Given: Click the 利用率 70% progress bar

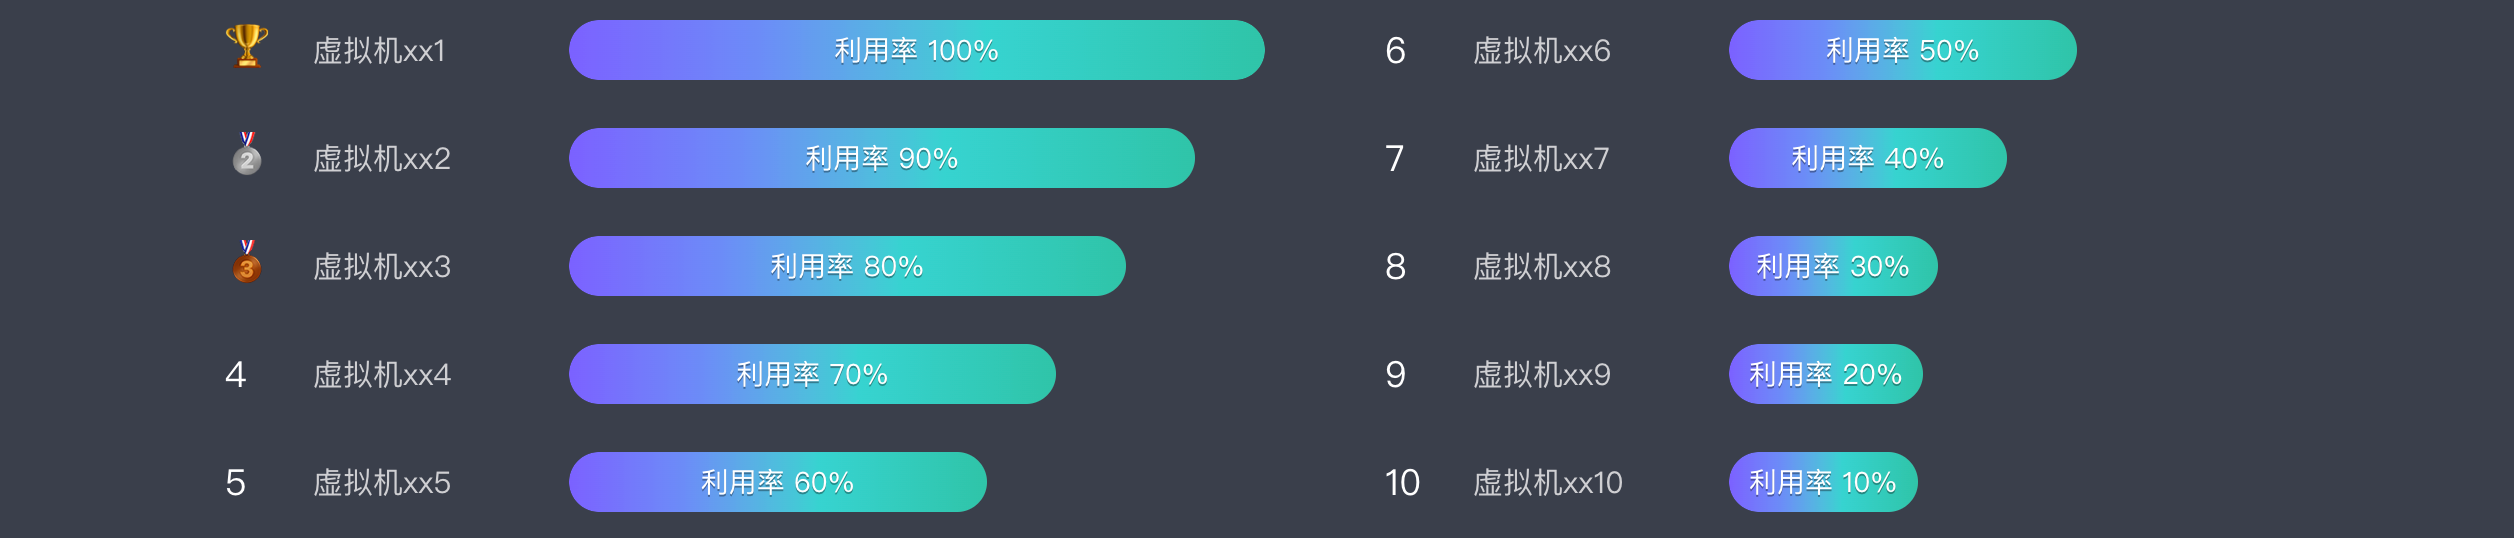Looking at the screenshot, I should click(812, 374).
